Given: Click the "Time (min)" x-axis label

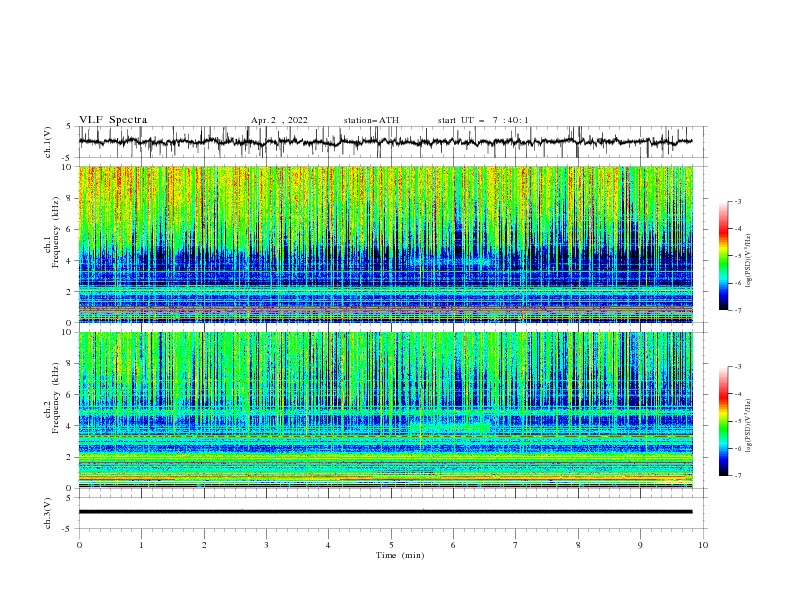Looking at the screenshot, I should [400, 555].
